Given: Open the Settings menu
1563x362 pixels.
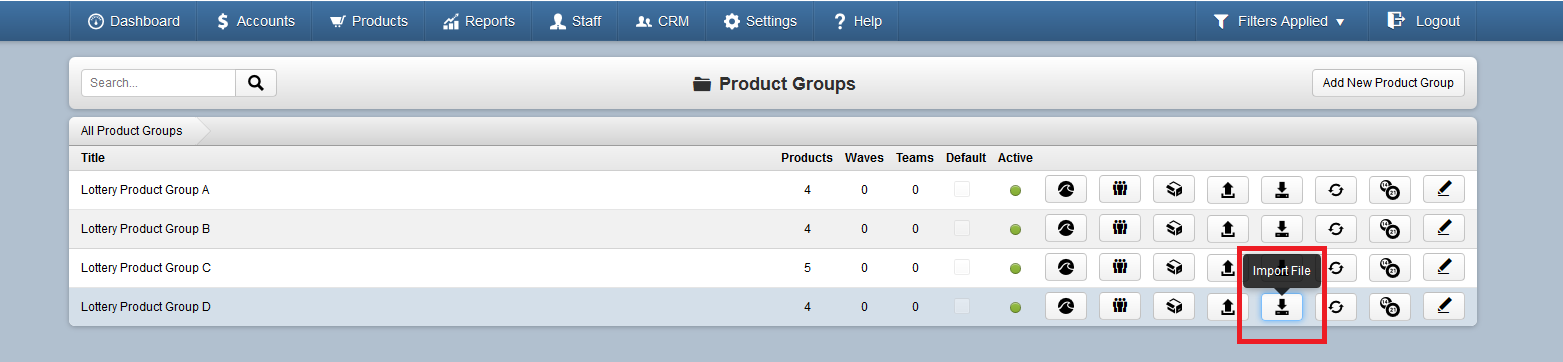Looking at the screenshot, I should click(x=760, y=21).
